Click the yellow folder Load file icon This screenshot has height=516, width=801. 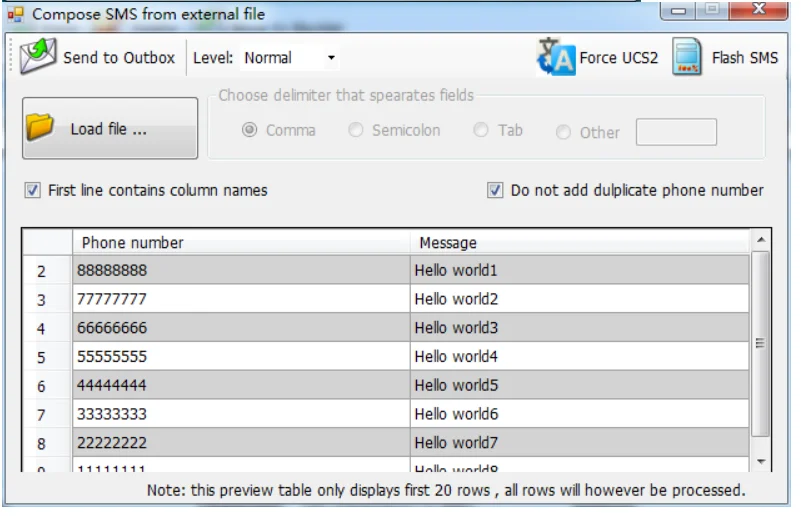[x=40, y=127]
